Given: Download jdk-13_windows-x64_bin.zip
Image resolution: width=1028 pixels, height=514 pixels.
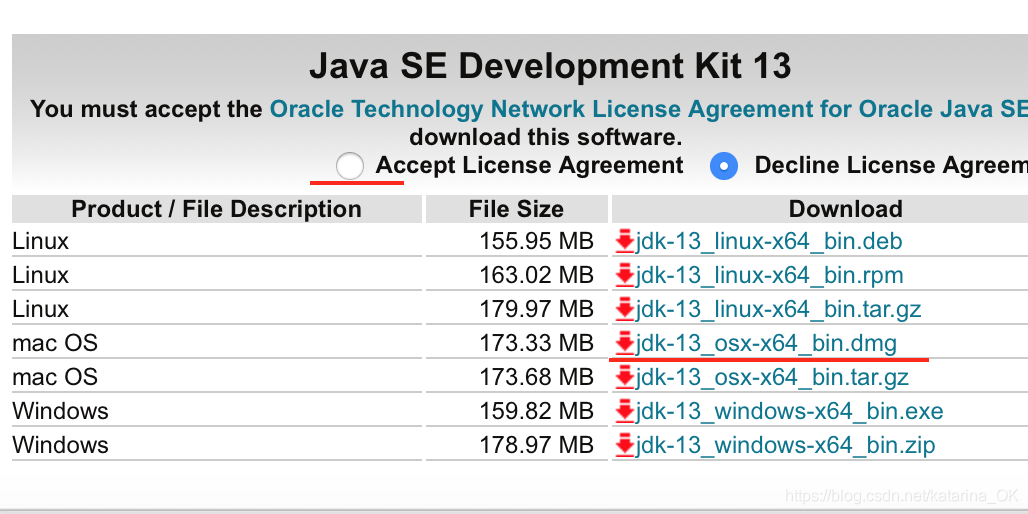Looking at the screenshot, I should tap(785, 446).
